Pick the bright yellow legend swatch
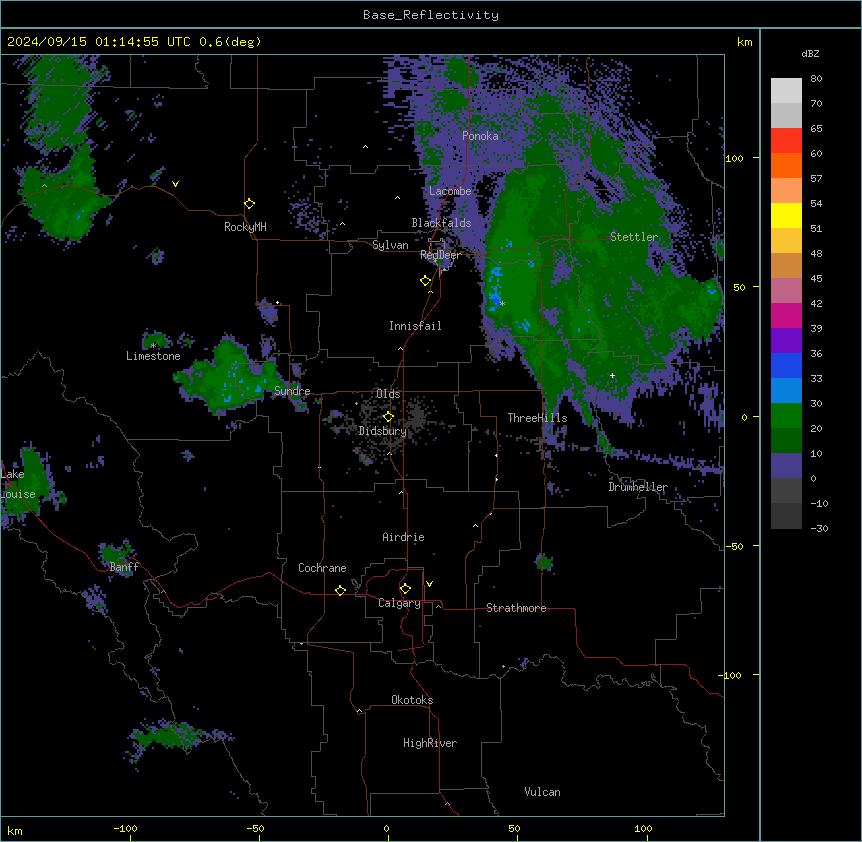 (x=786, y=215)
